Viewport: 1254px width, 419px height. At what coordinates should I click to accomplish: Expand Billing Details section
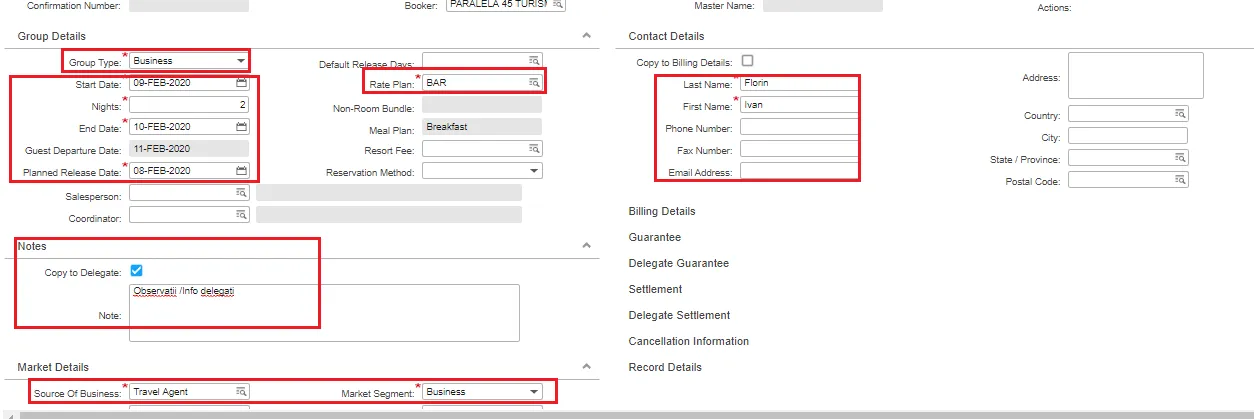(662, 211)
